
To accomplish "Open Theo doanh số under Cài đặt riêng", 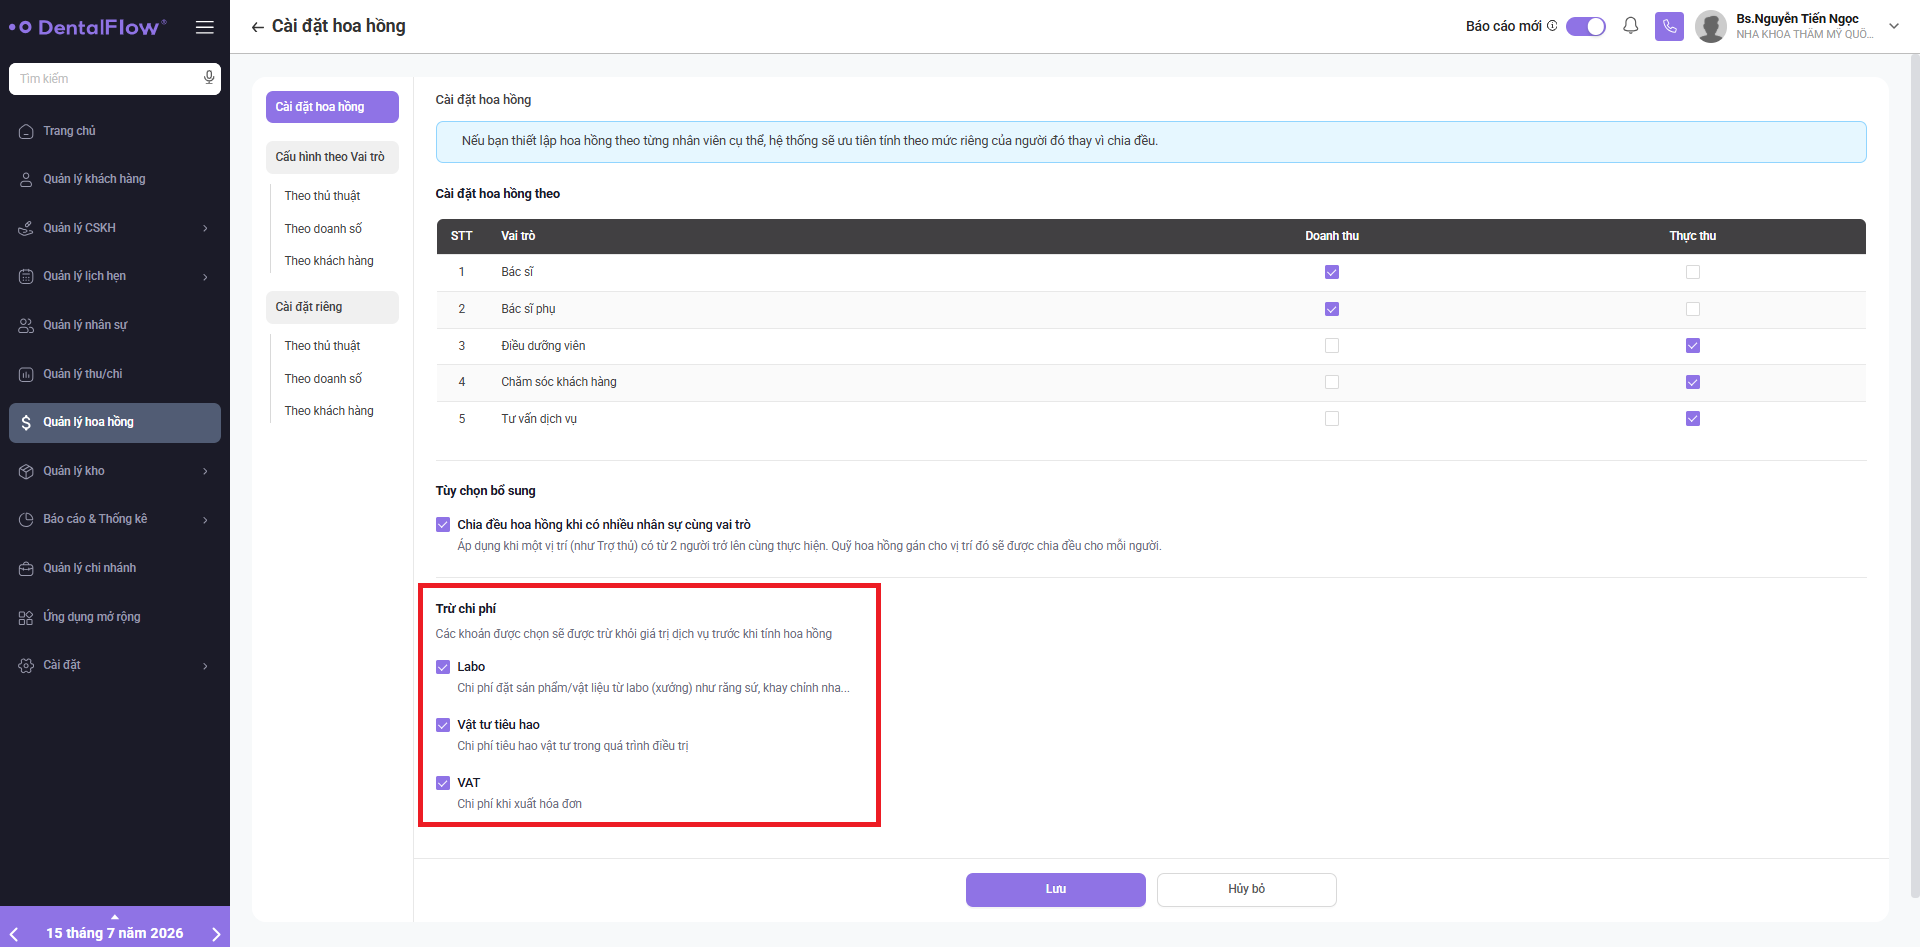I will tap(323, 379).
